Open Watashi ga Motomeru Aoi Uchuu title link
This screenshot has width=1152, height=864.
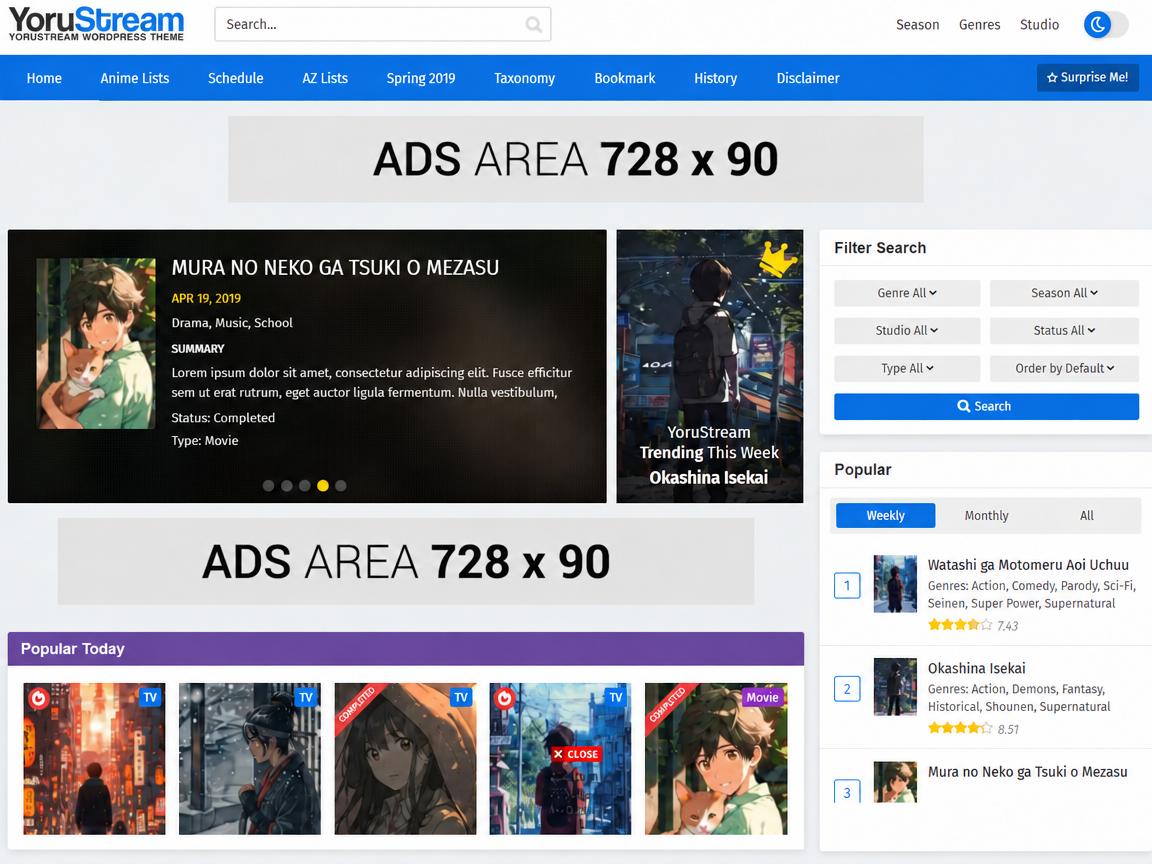[x=1028, y=565]
